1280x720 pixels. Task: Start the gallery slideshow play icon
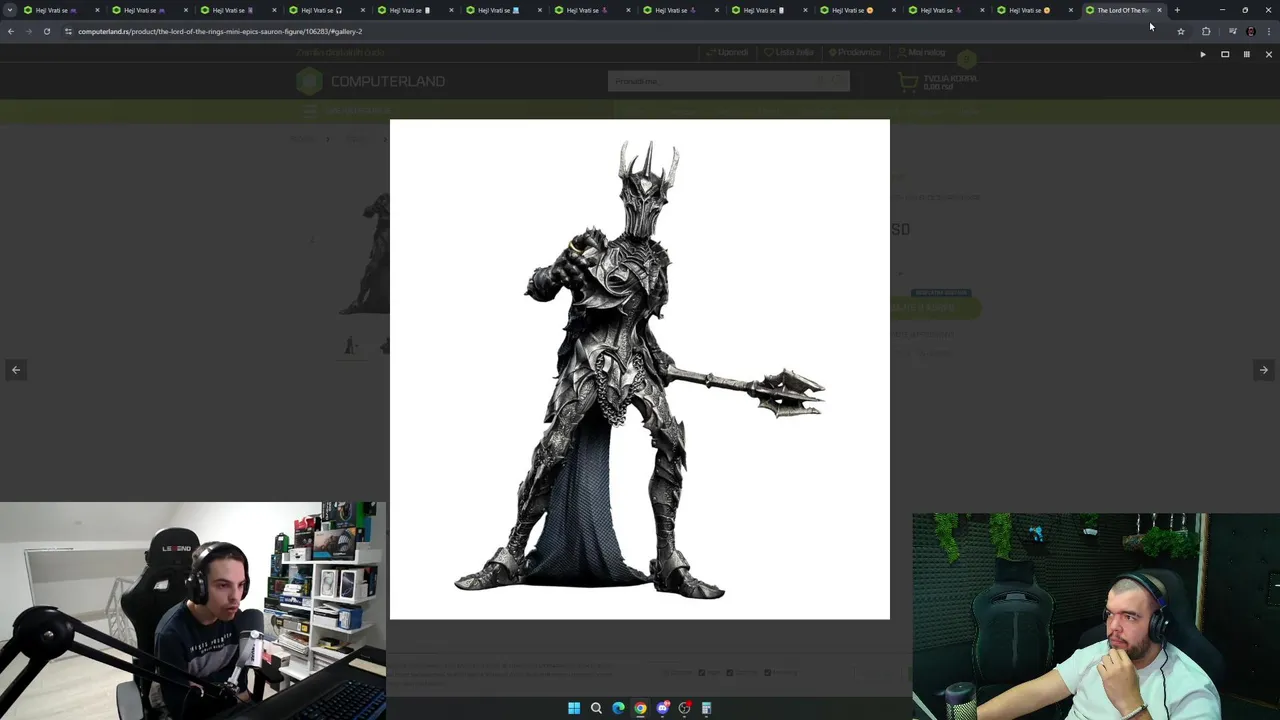click(x=1203, y=54)
